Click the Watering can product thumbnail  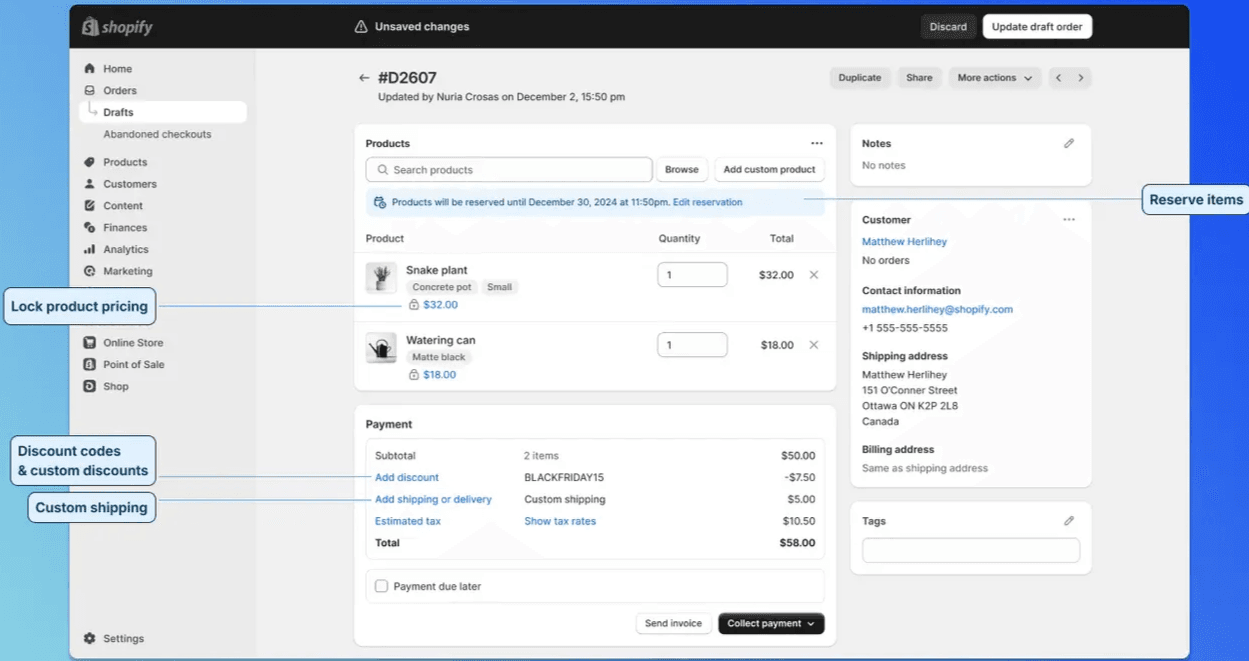pos(381,347)
